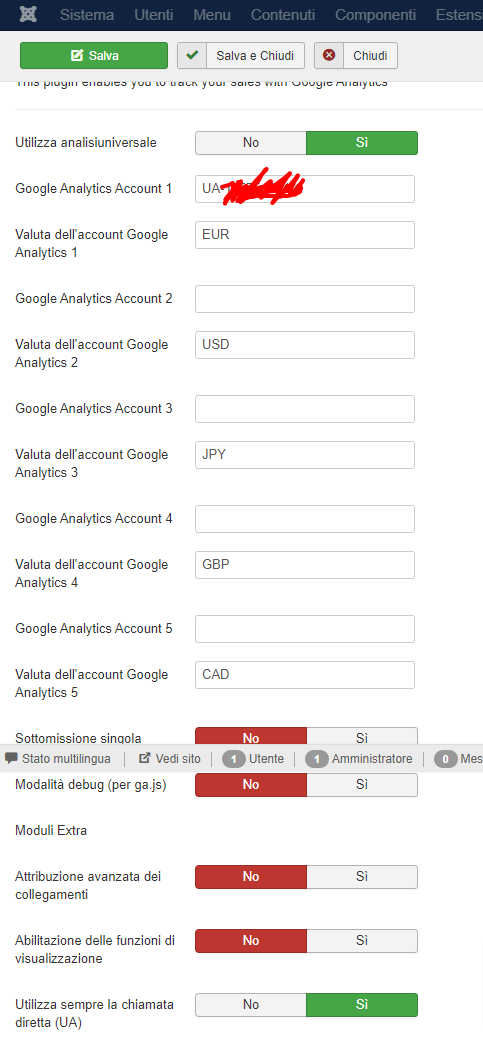Click the currency field containing JPY
The height and width of the screenshot is (1045, 483).
[305, 455]
